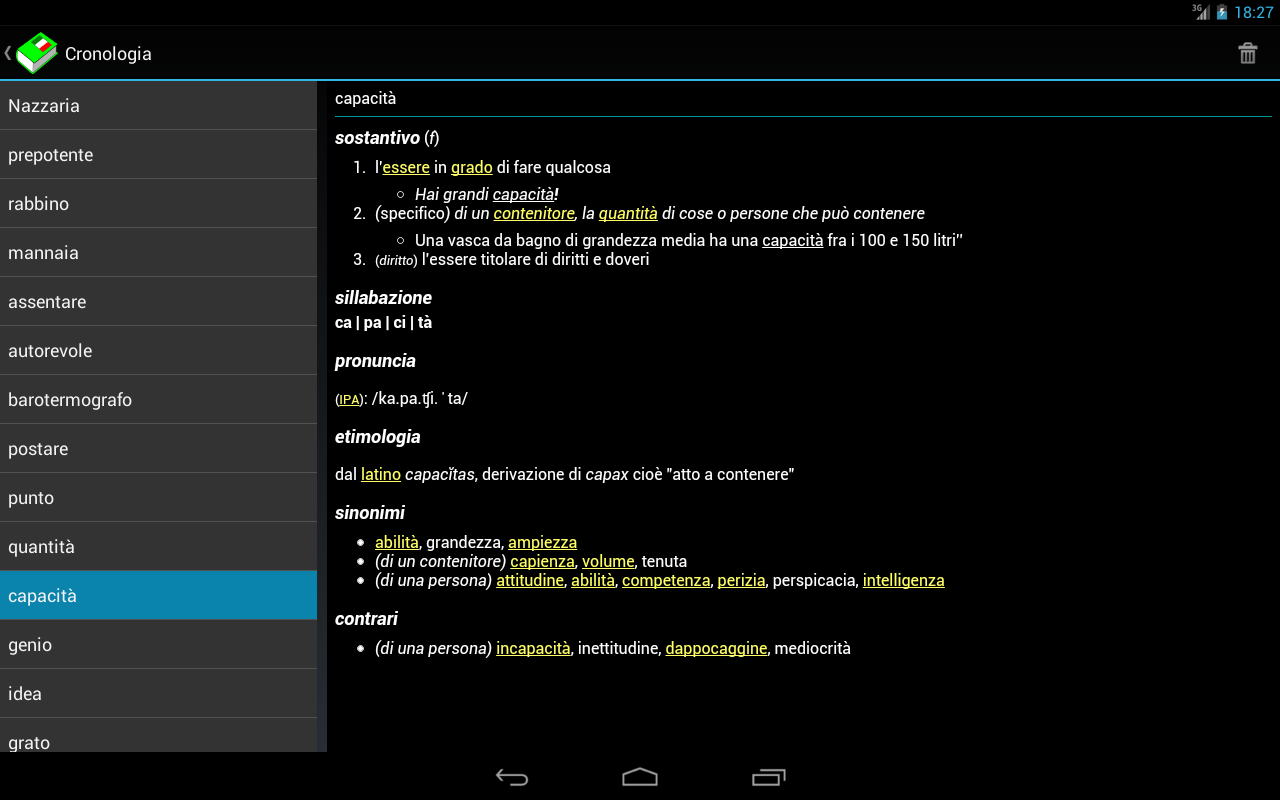Tap the clock showing 18:27
The image size is (1280, 800).
coord(1255,12)
